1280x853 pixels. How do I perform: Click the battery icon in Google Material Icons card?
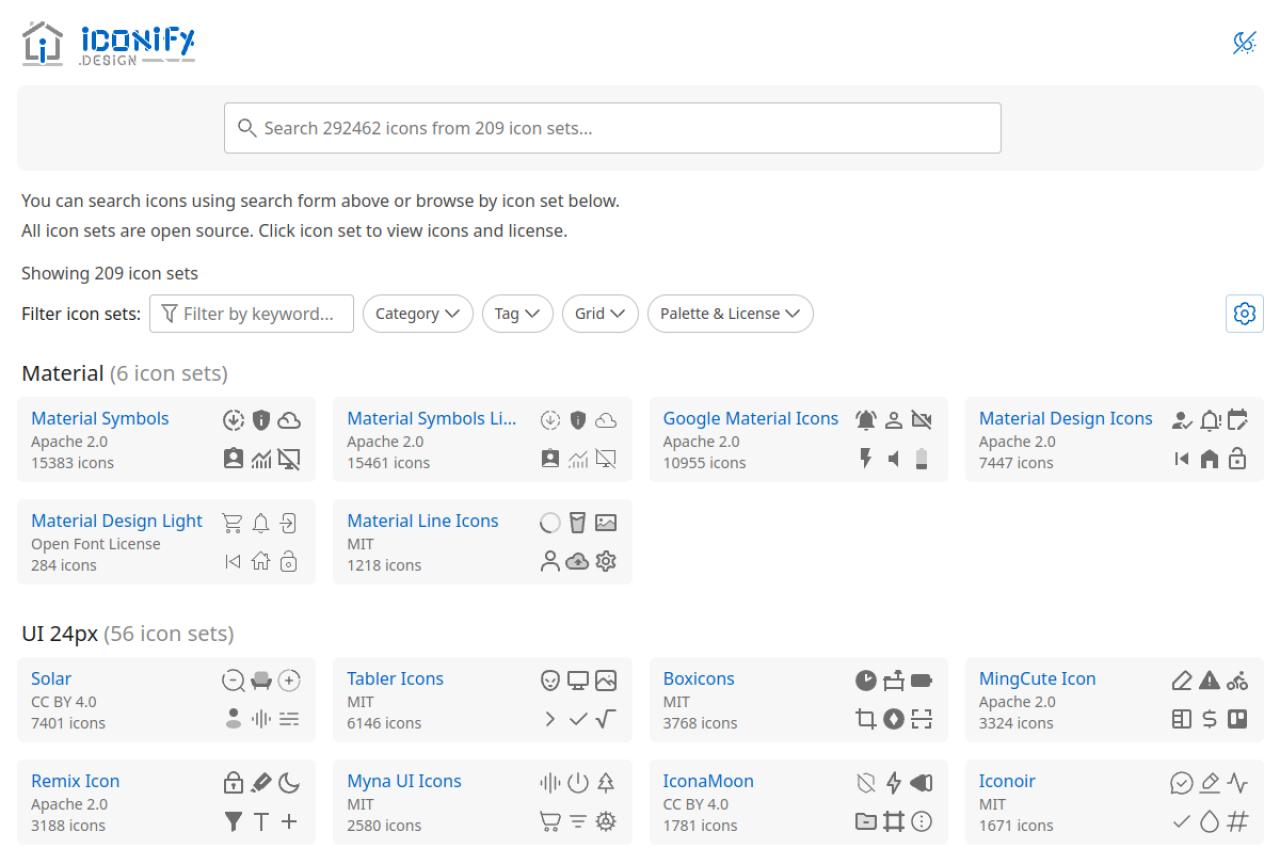(922, 458)
